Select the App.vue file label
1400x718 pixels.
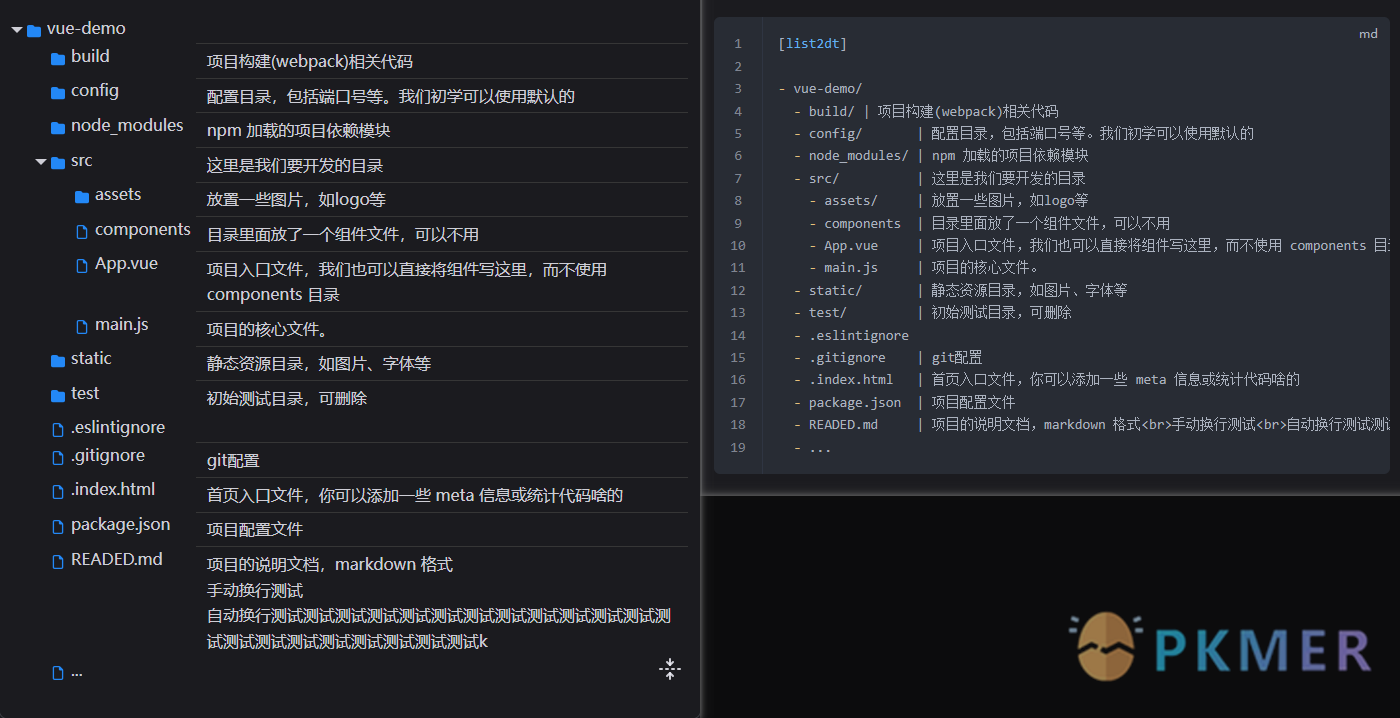click(x=126, y=264)
